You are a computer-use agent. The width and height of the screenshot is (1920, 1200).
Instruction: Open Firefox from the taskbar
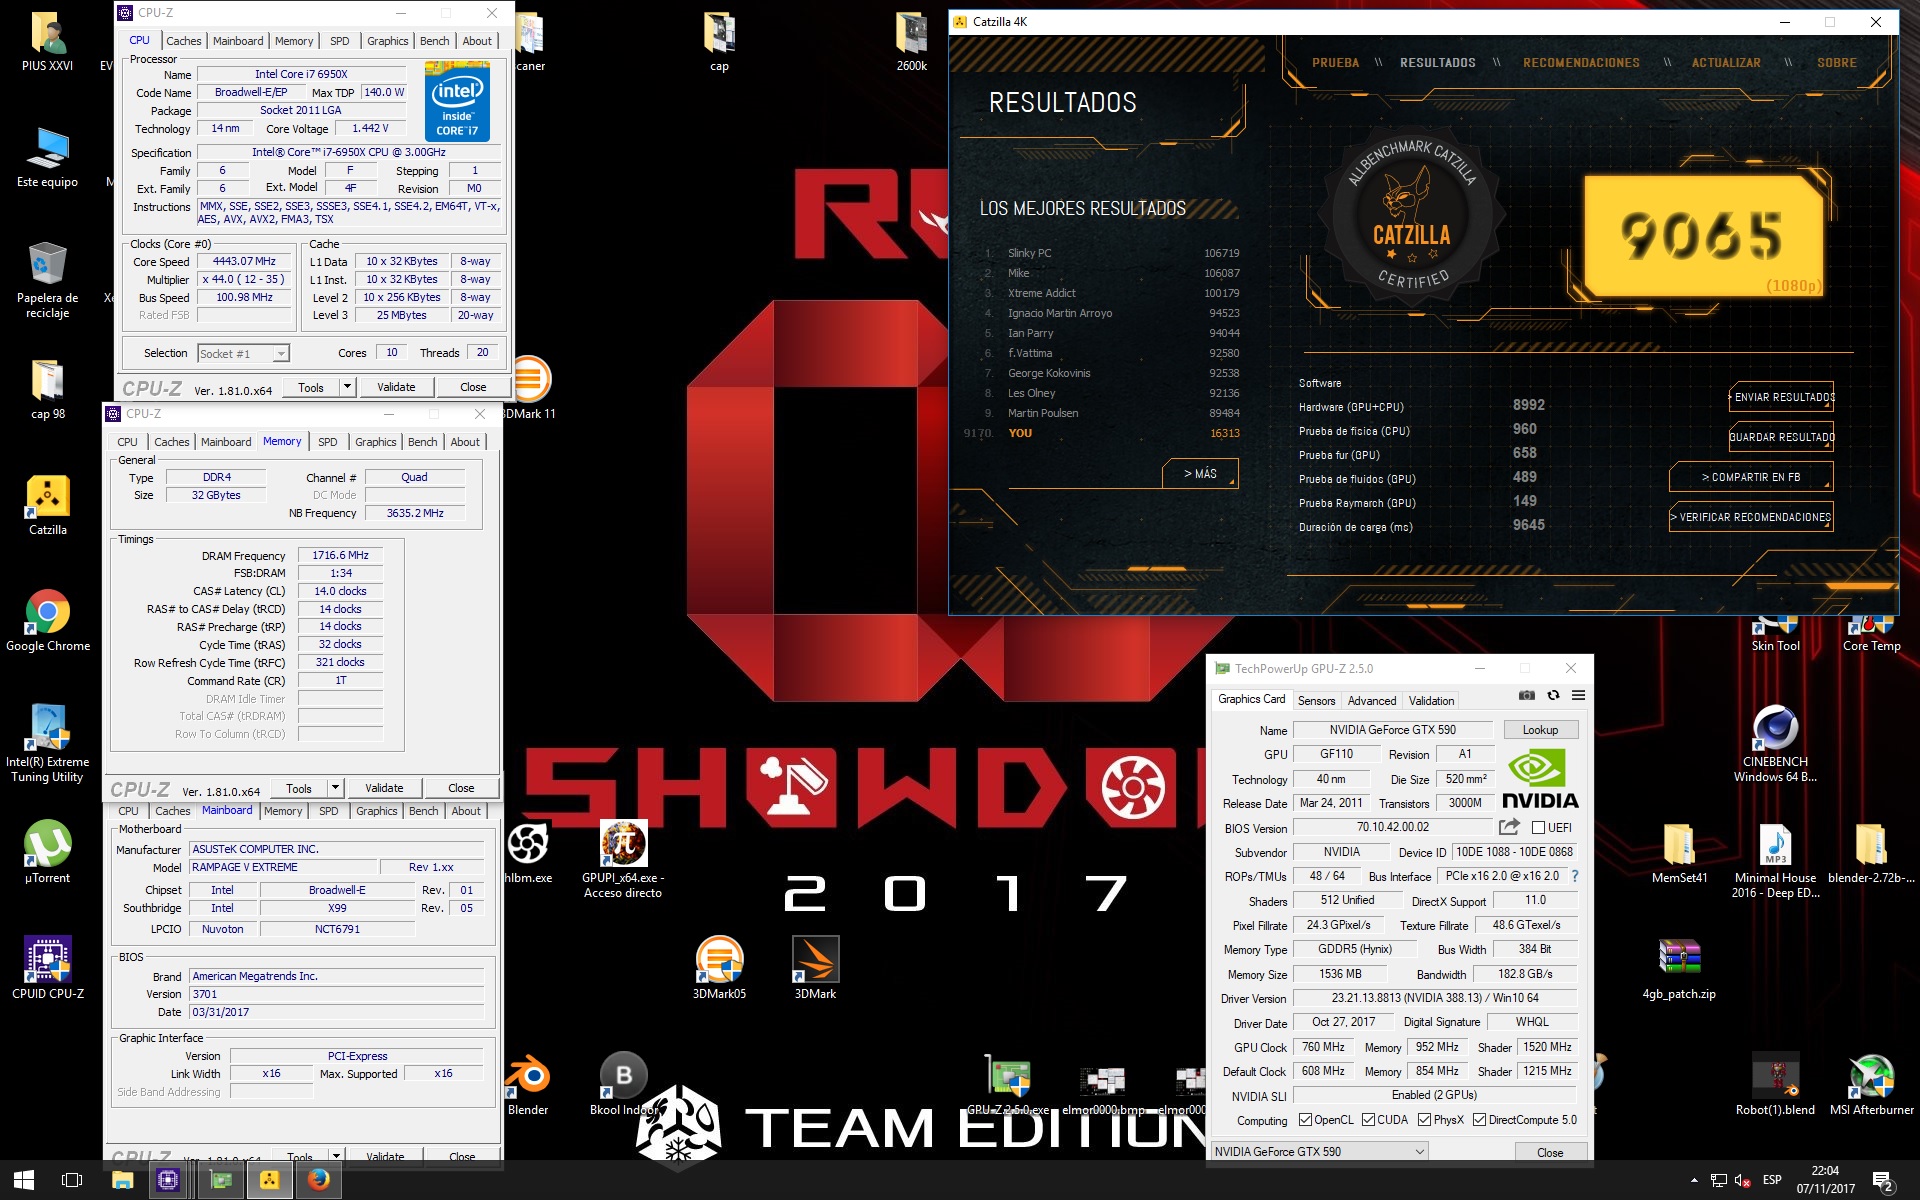click(318, 1180)
